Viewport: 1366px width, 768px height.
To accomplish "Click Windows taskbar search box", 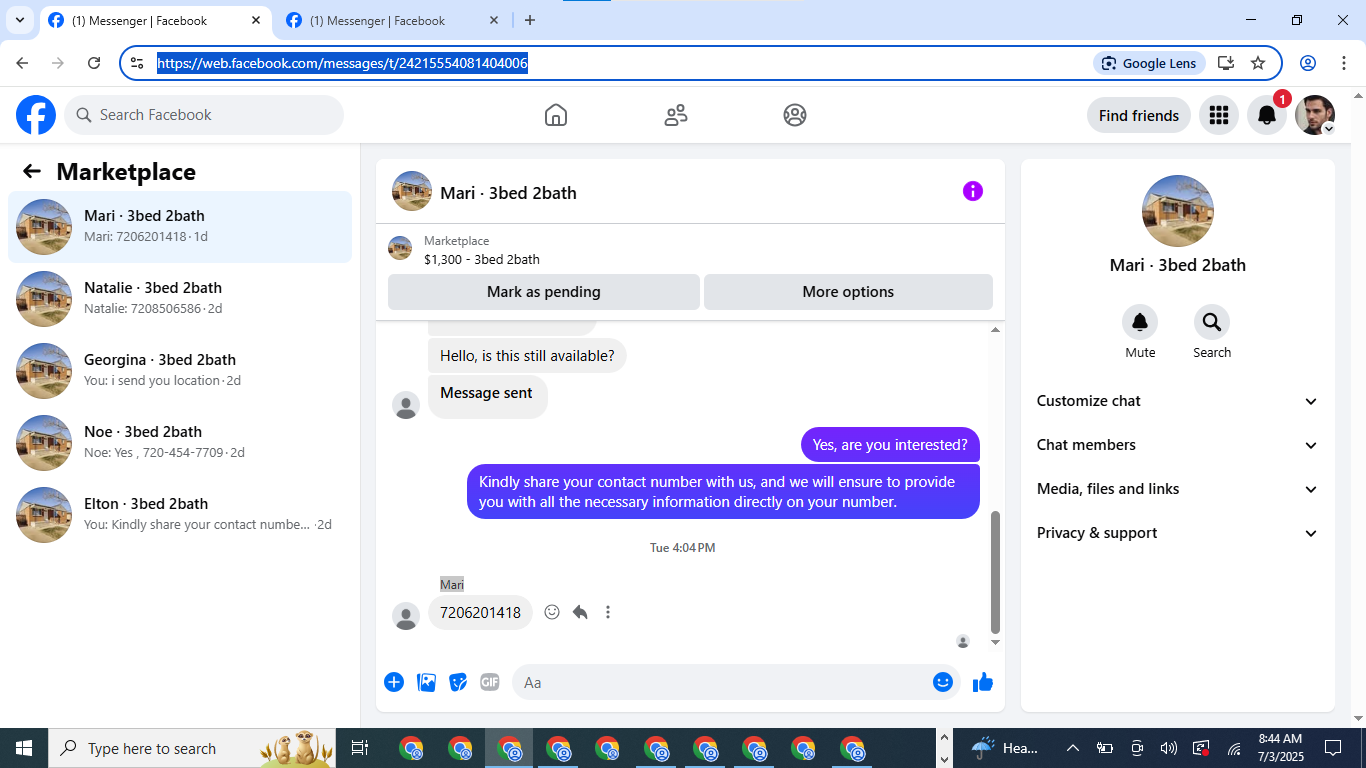I will coord(192,748).
